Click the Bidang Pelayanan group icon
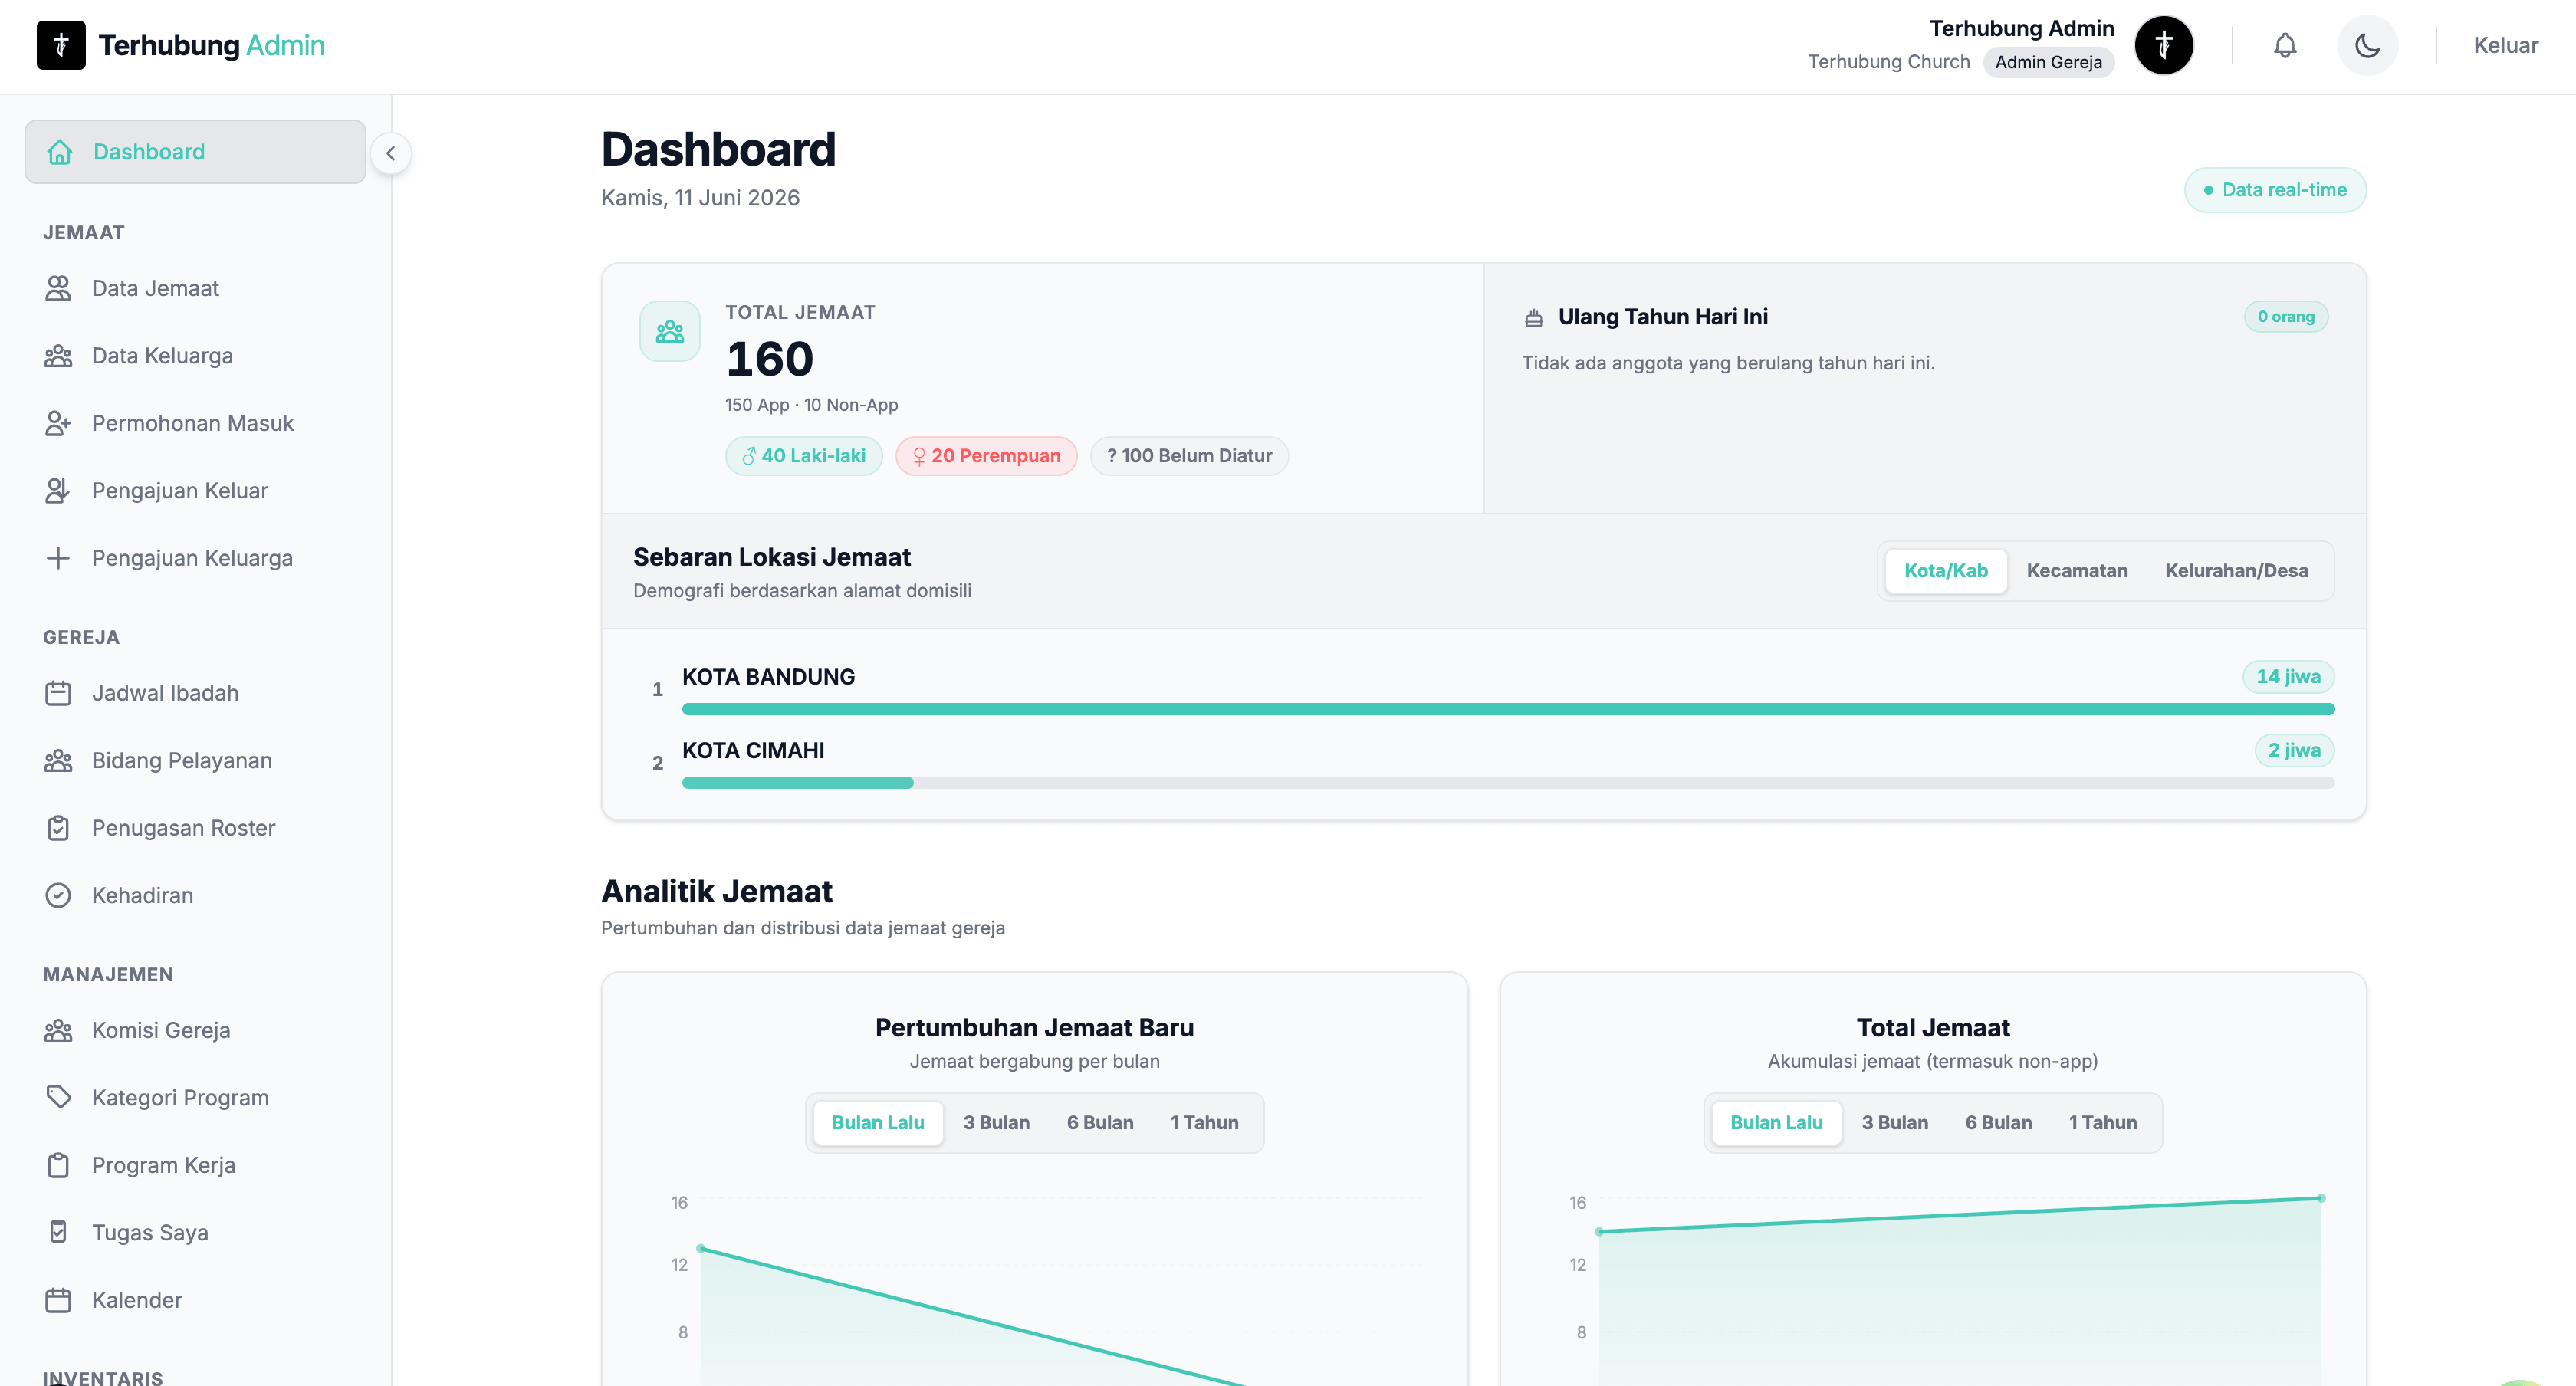 (58, 761)
